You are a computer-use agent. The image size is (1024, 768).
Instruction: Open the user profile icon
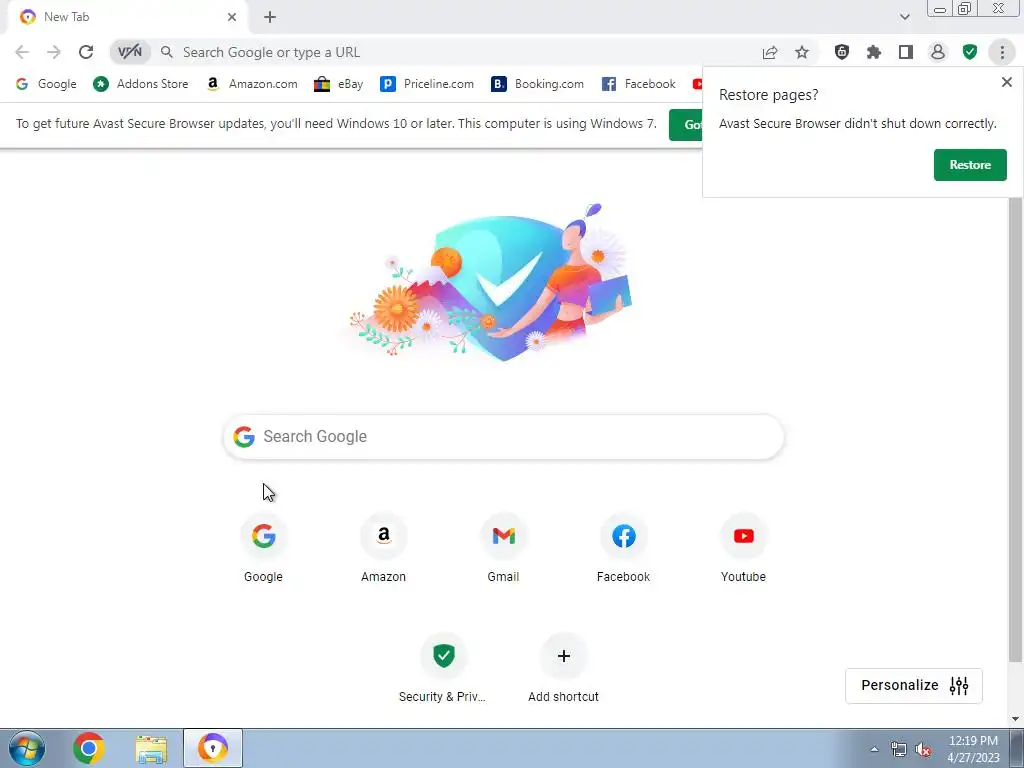point(938,52)
